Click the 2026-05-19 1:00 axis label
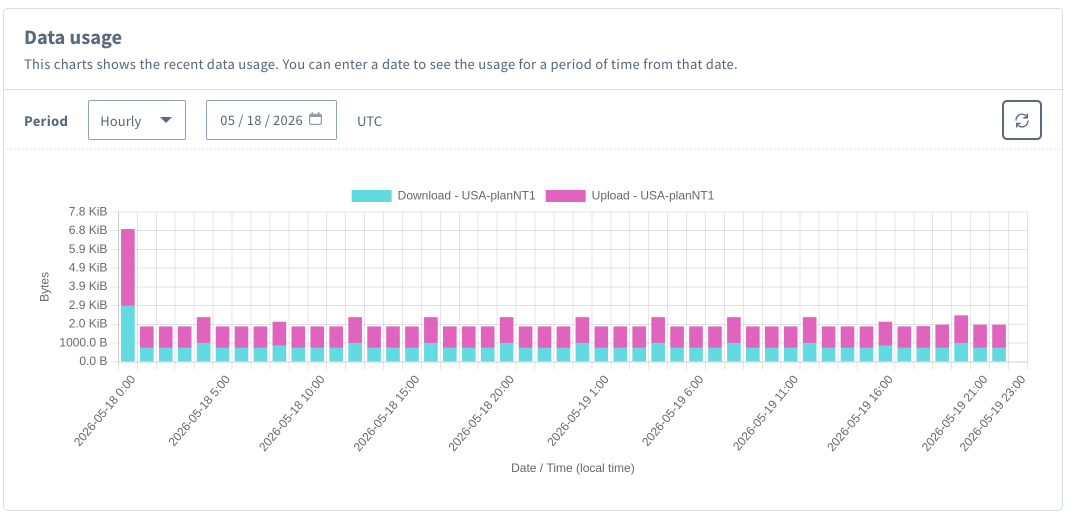Viewport: 1073px width, 521px height. (580, 411)
